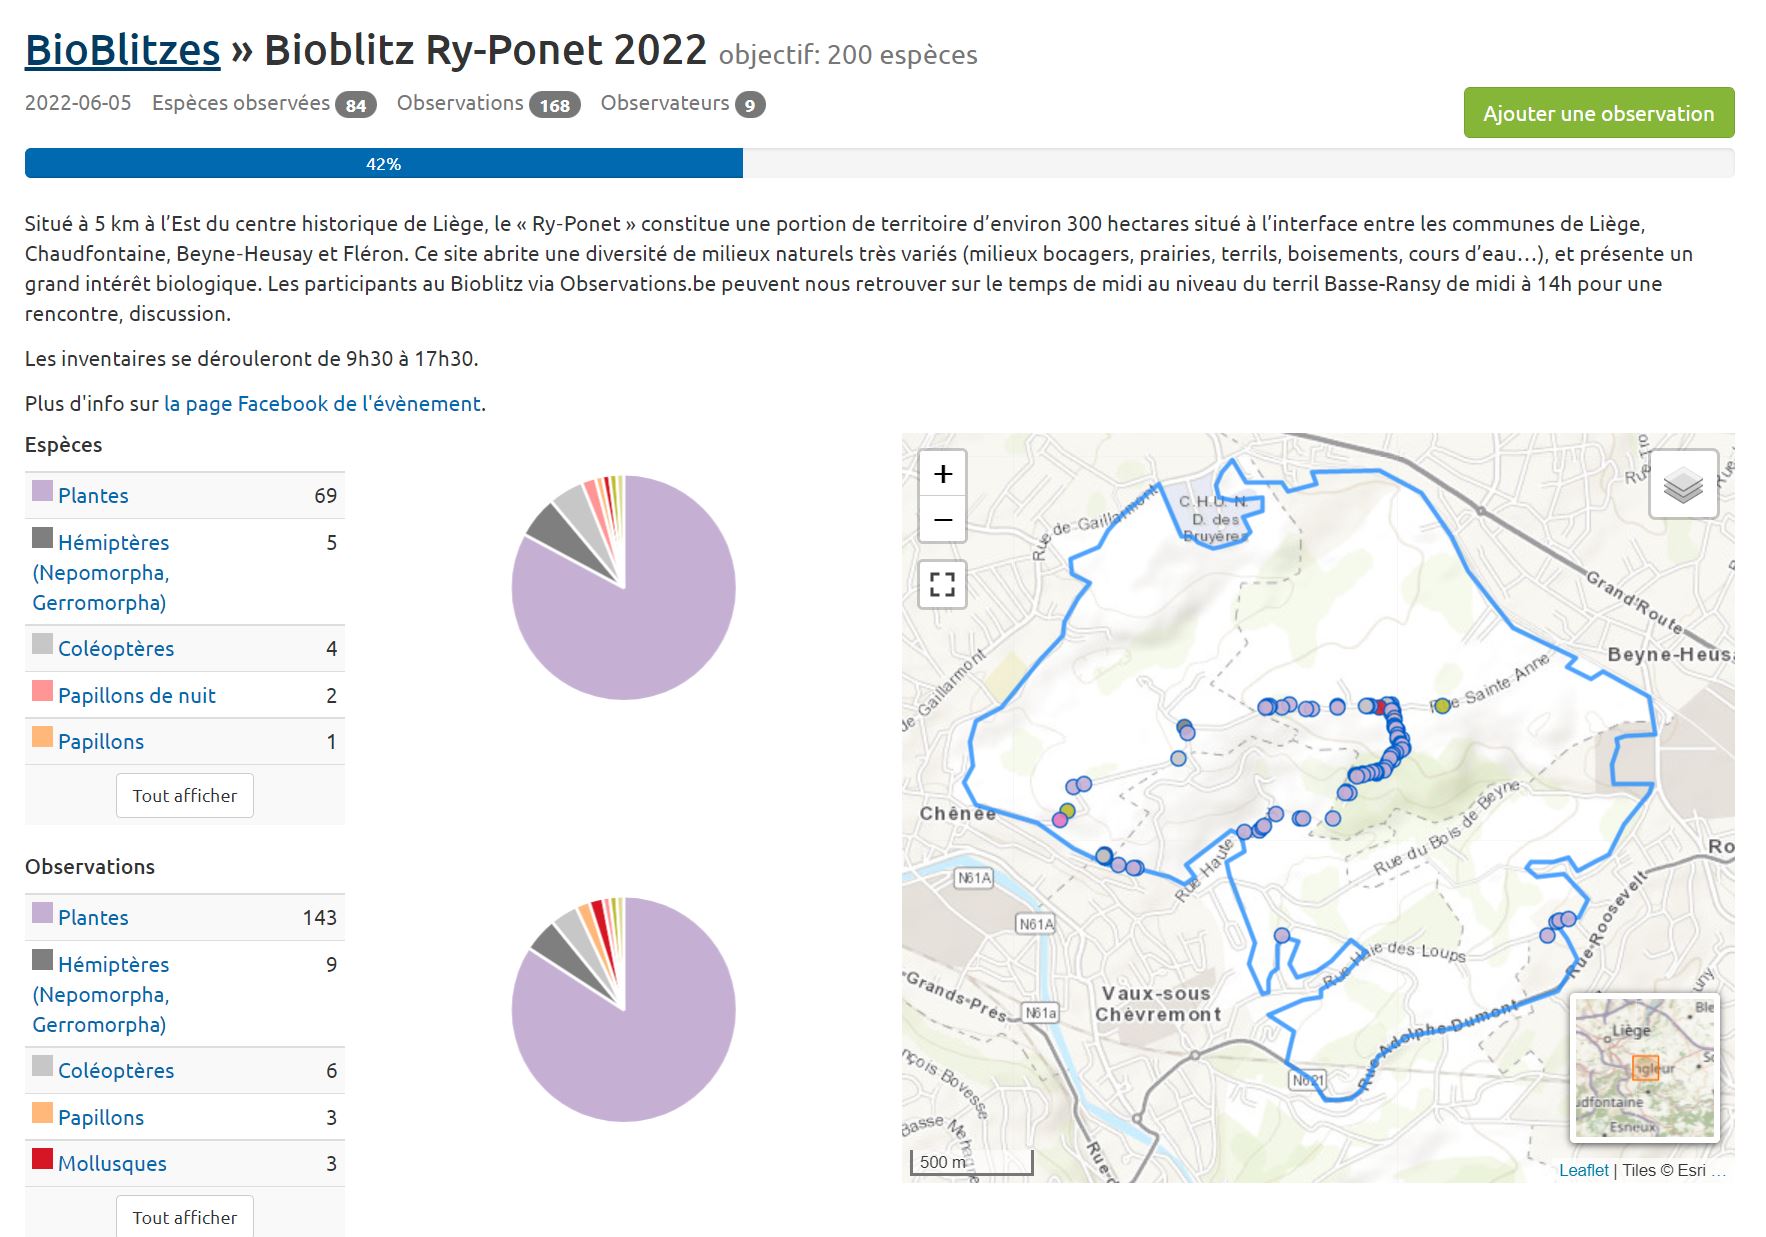The height and width of the screenshot is (1237, 1766).
Task: Open the Facebook event page link
Action: (322, 404)
